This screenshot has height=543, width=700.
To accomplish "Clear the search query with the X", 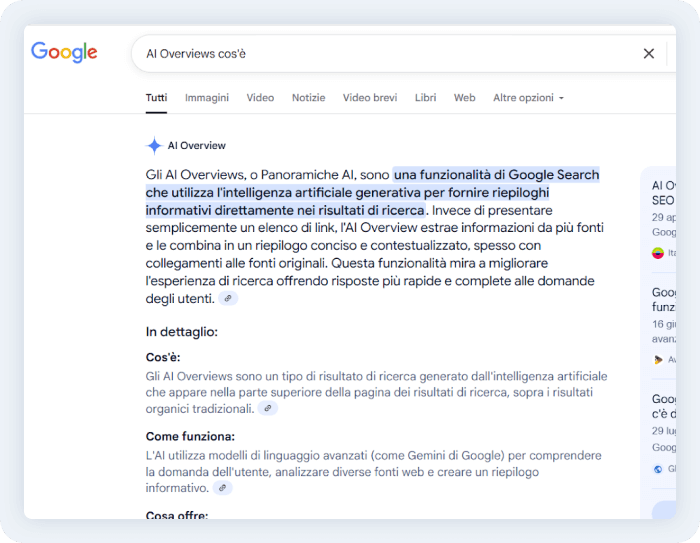I will (x=648, y=54).
